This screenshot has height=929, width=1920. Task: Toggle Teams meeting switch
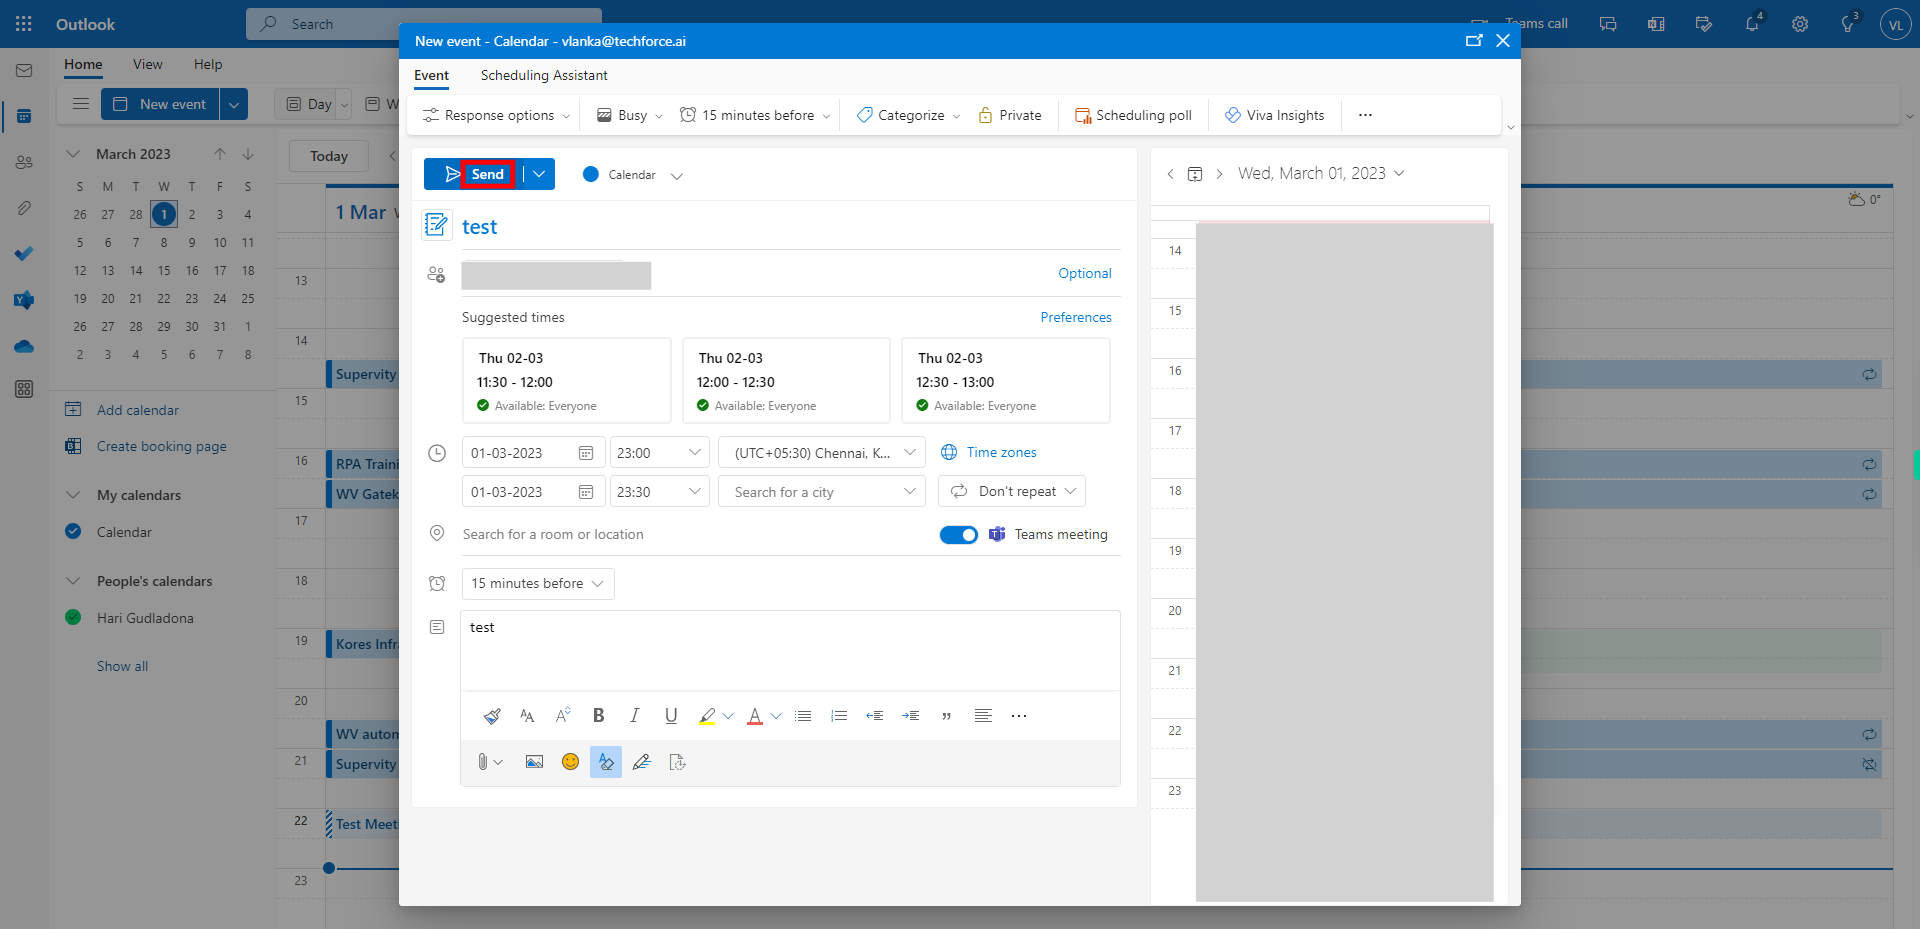click(959, 535)
